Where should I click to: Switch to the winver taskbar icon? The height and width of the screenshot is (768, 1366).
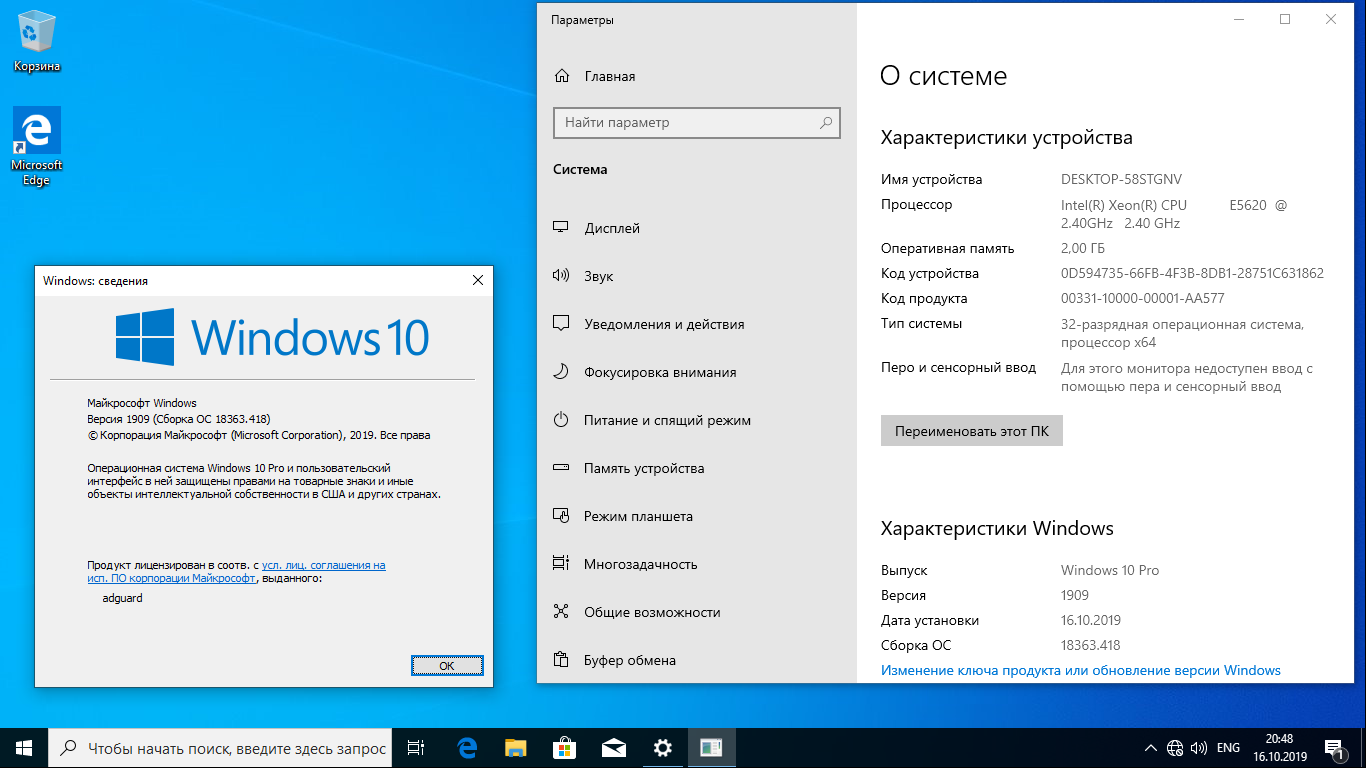pos(711,747)
